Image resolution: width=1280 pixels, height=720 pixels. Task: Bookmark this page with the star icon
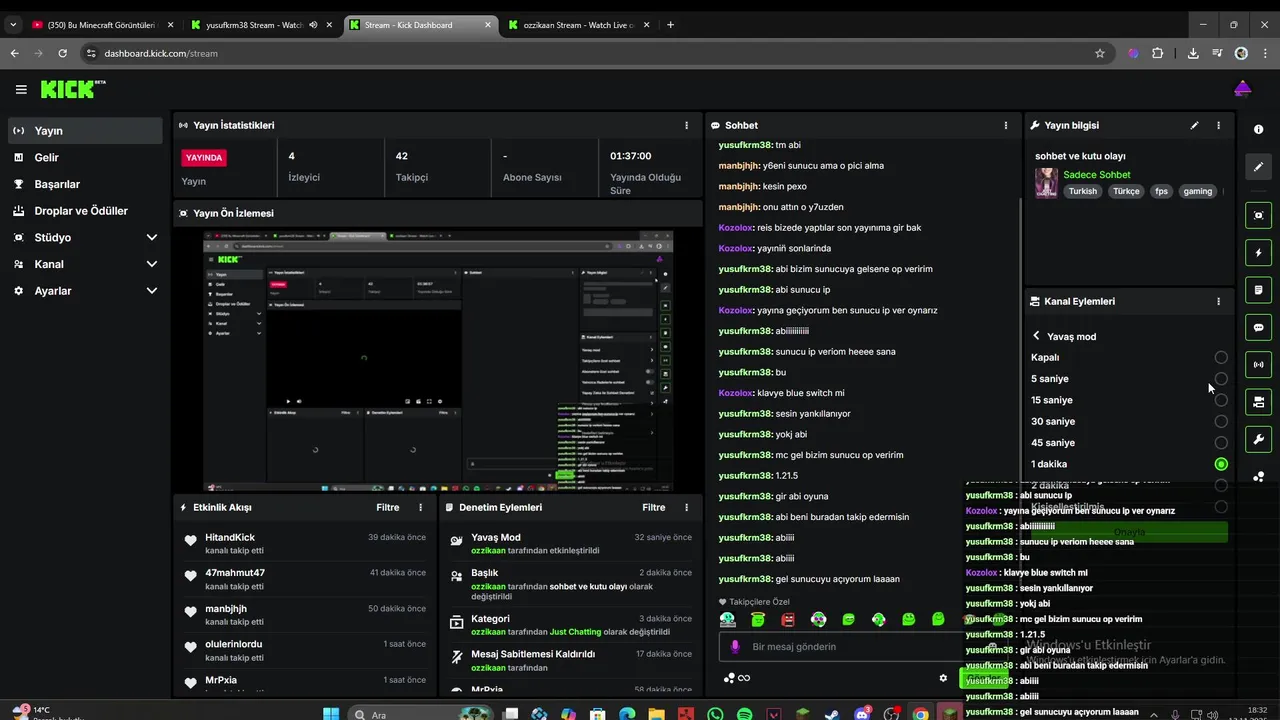pyautogui.click(x=1100, y=53)
